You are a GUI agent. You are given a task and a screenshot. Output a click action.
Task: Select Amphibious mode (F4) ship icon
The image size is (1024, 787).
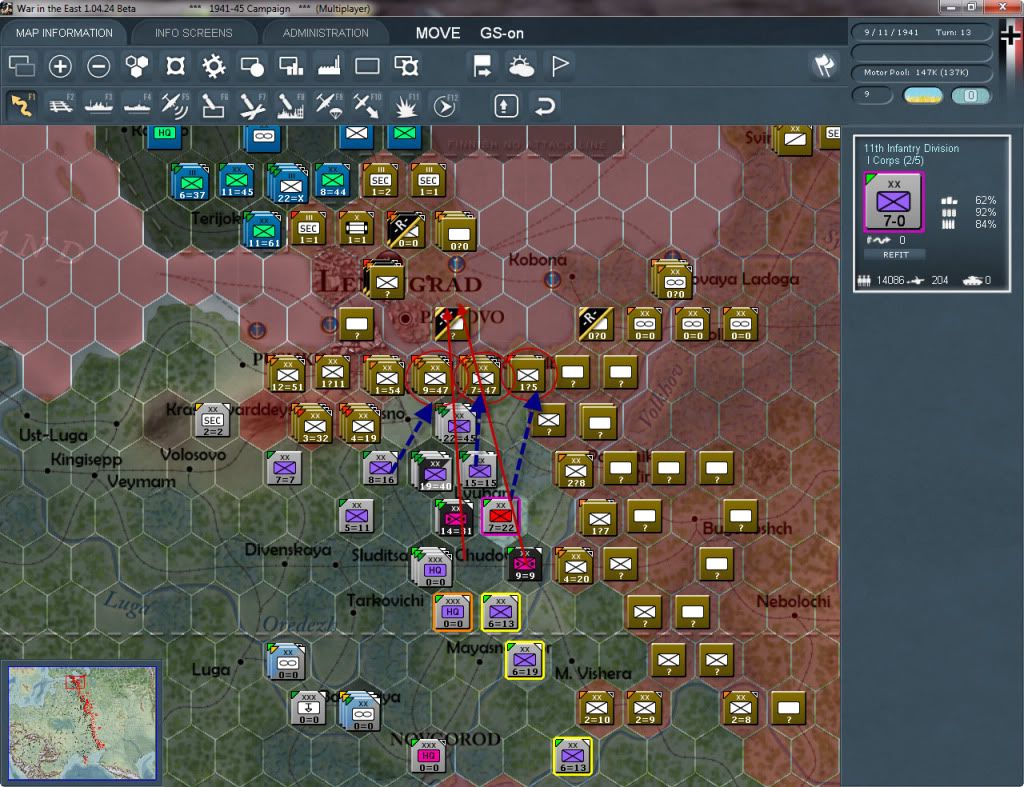tap(136, 105)
